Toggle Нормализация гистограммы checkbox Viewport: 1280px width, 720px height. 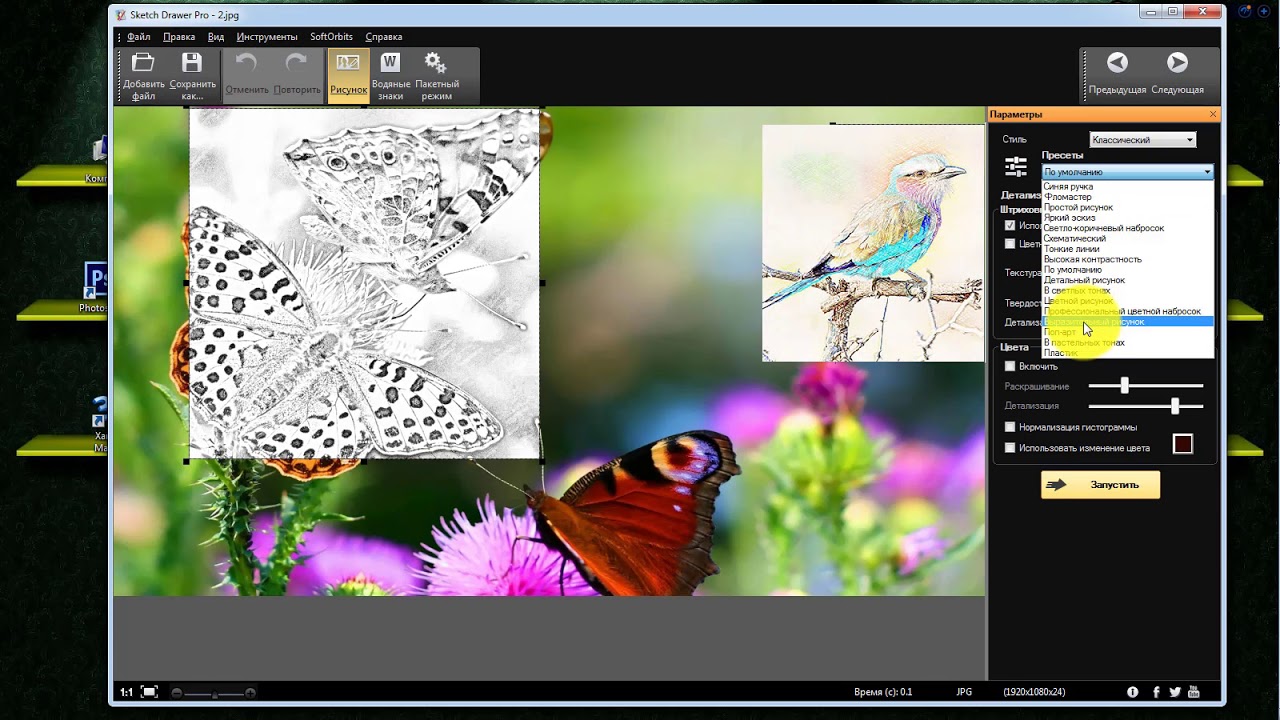tap(1010, 428)
